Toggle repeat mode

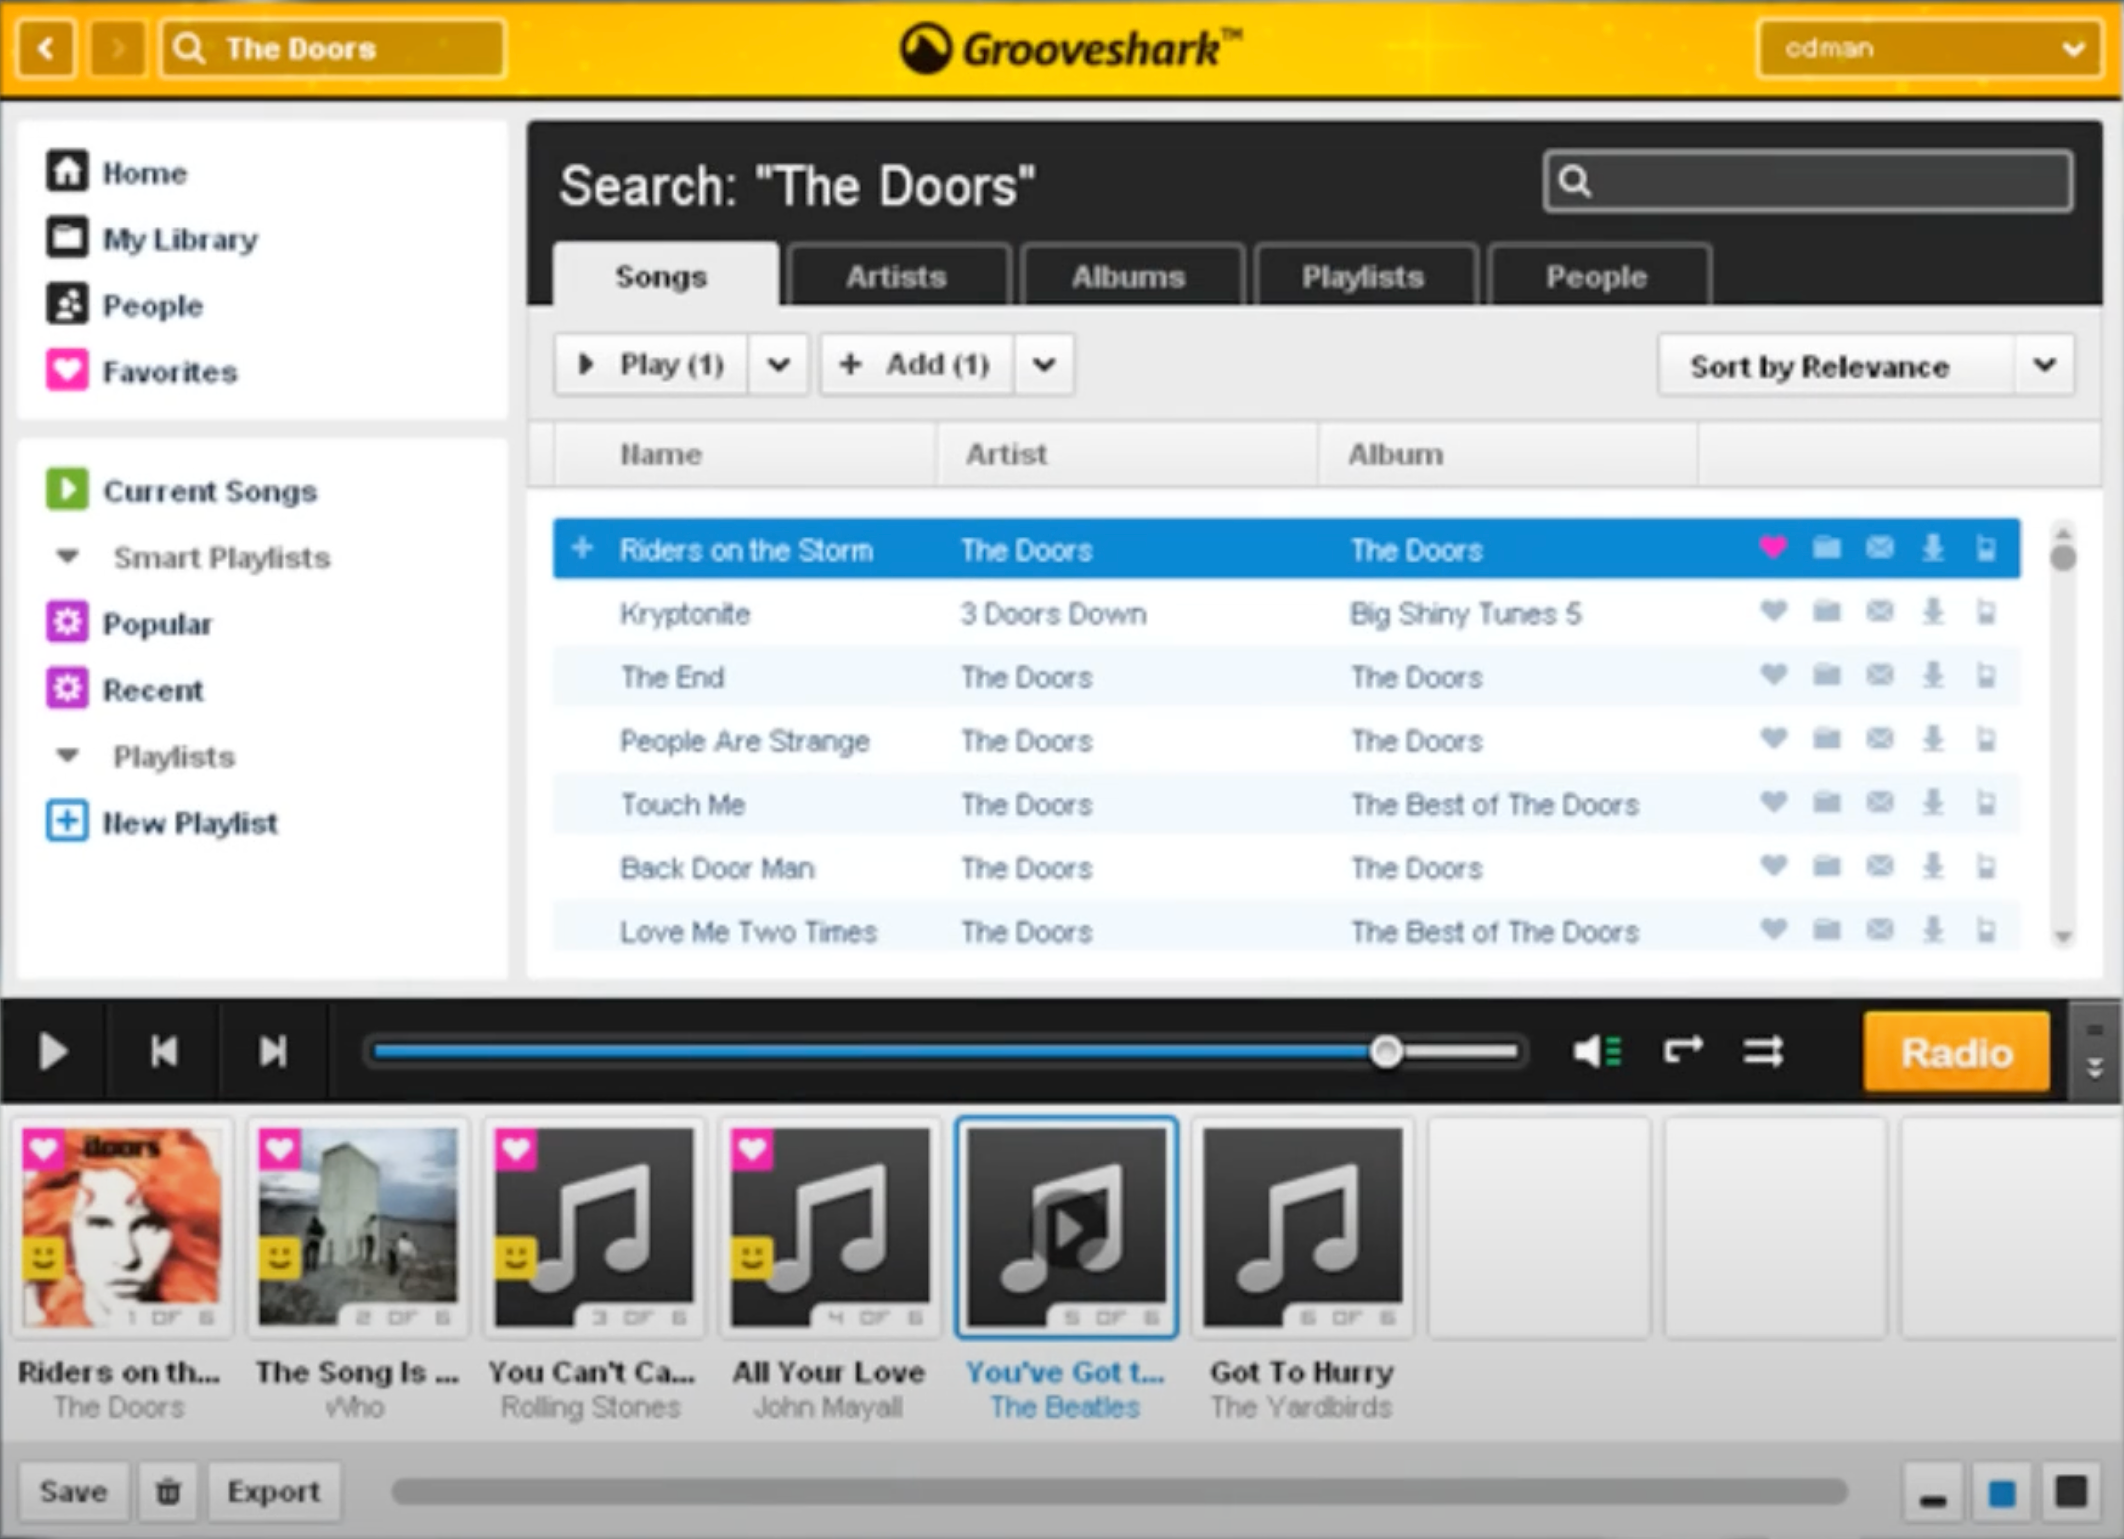point(1684,1051)
